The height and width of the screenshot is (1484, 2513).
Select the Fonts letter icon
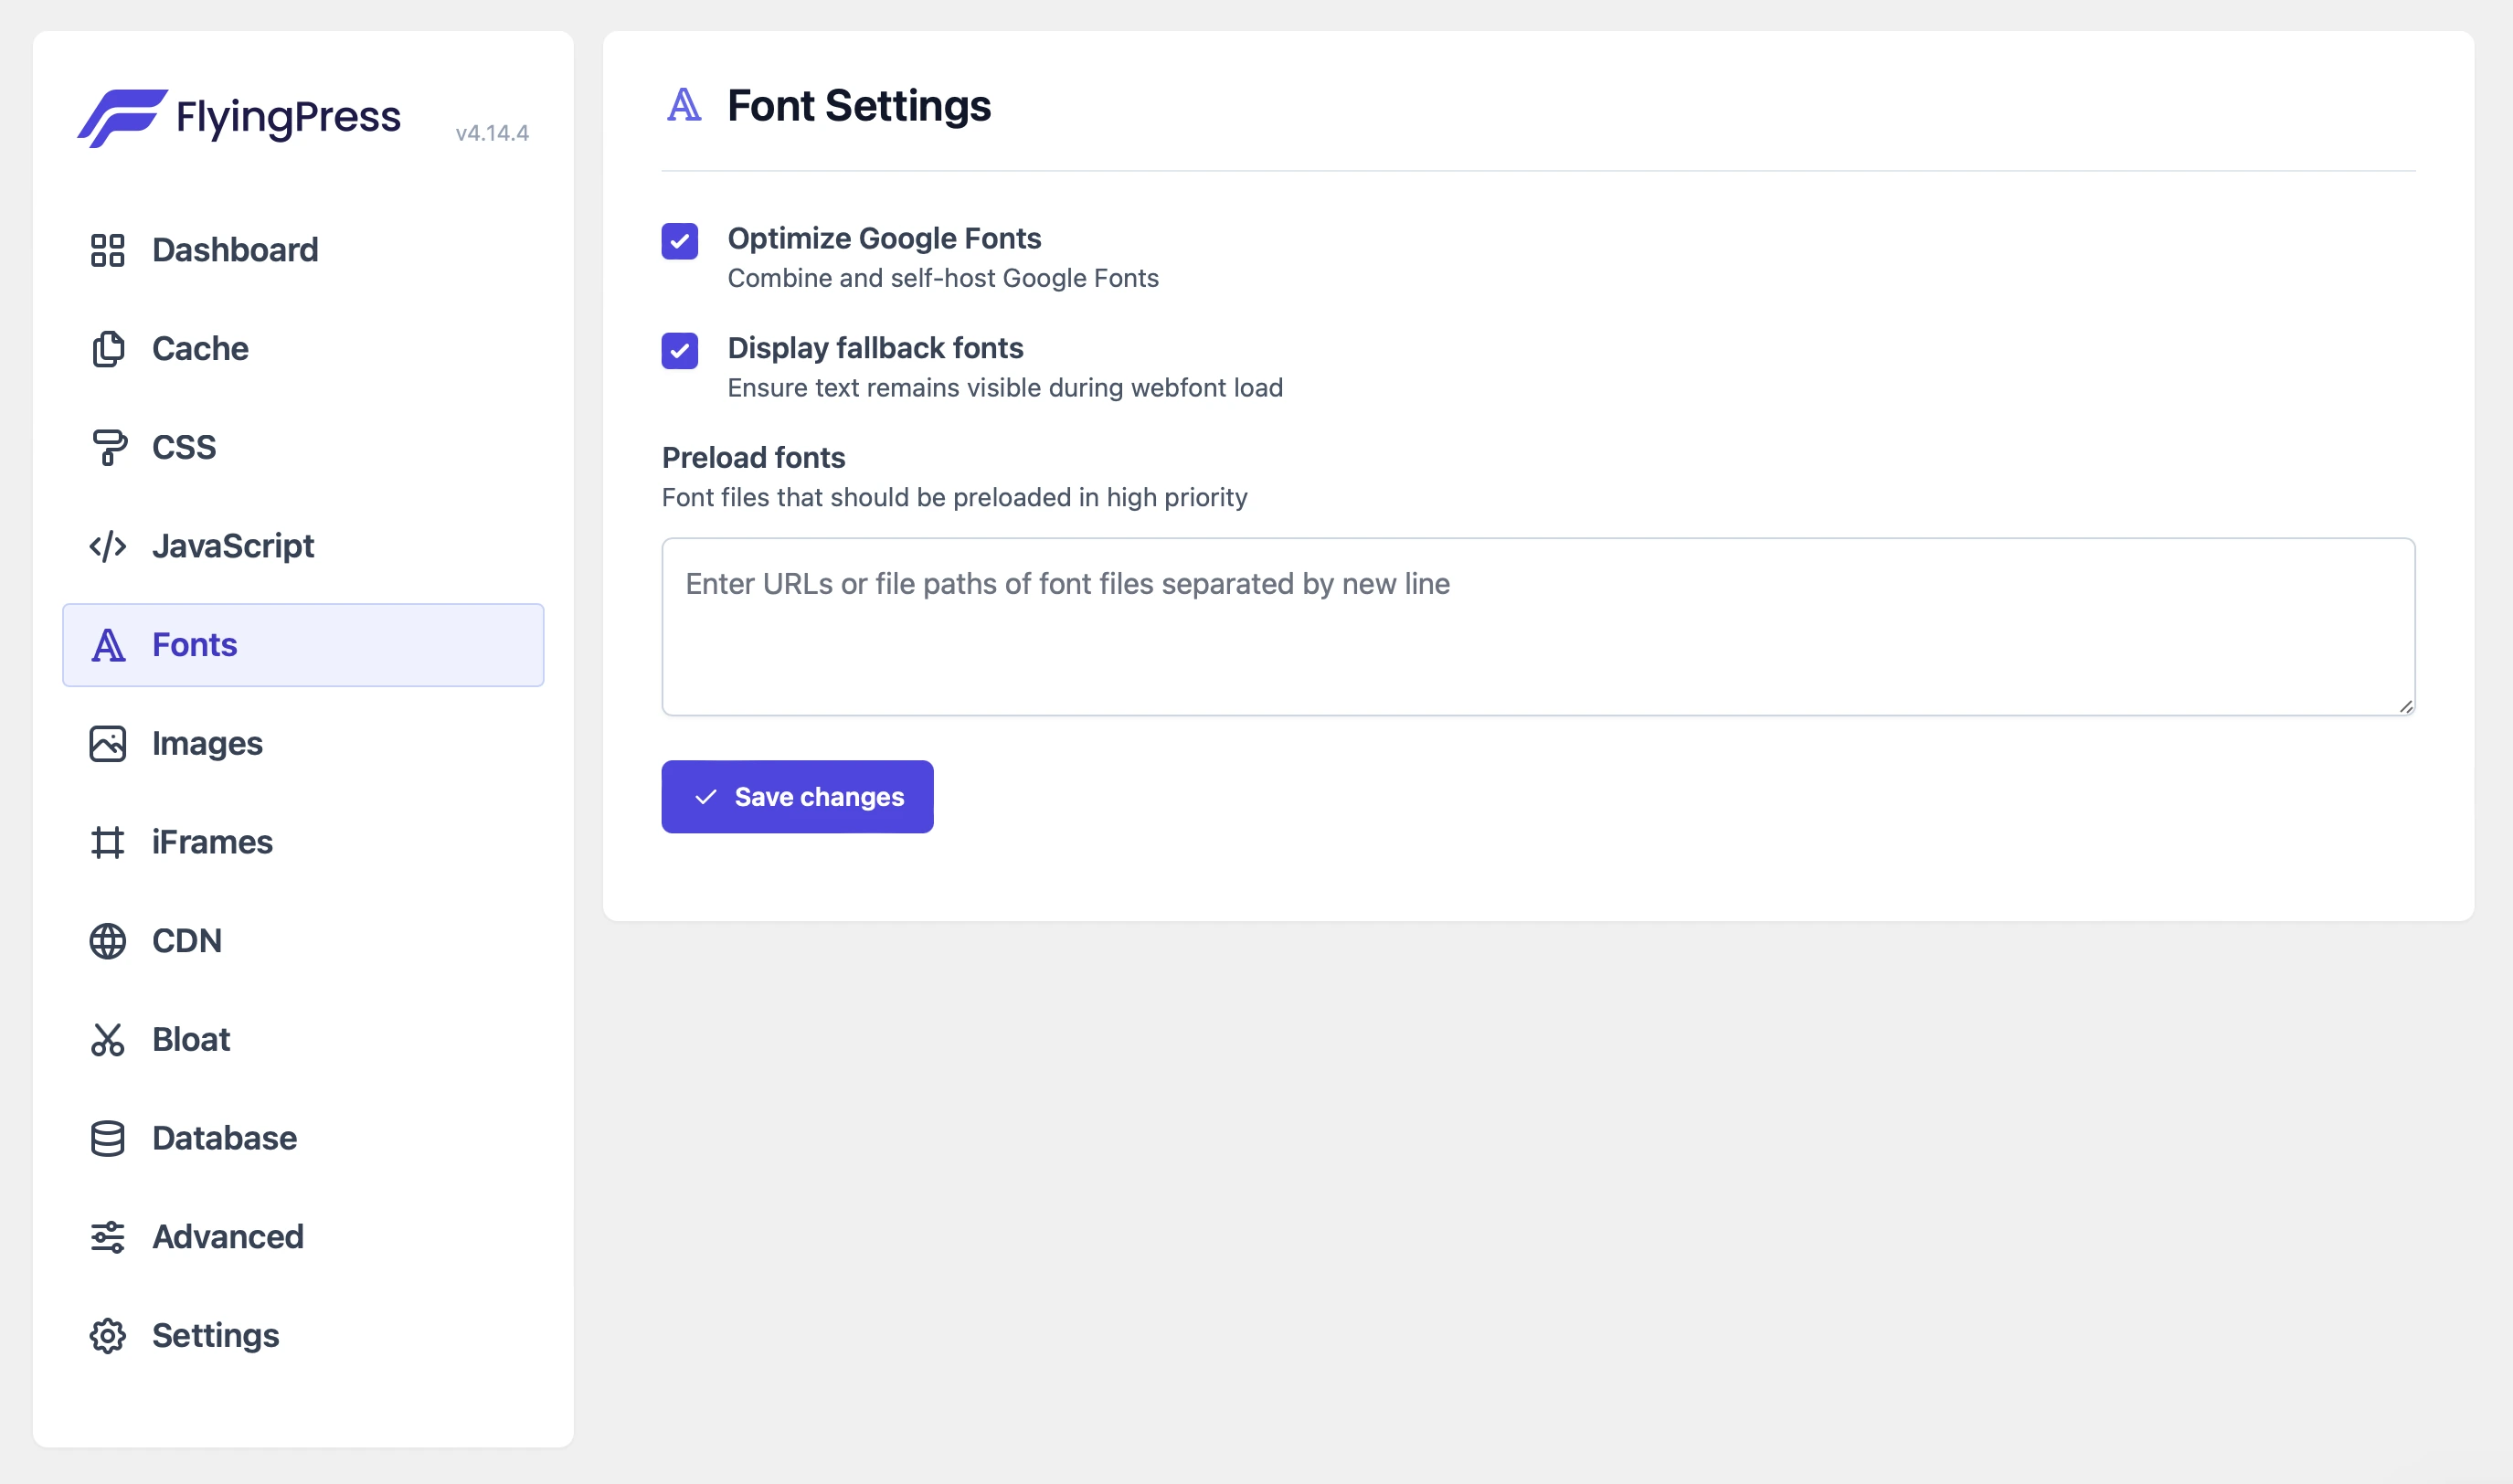pyautogui.click(x=107, y=645)
